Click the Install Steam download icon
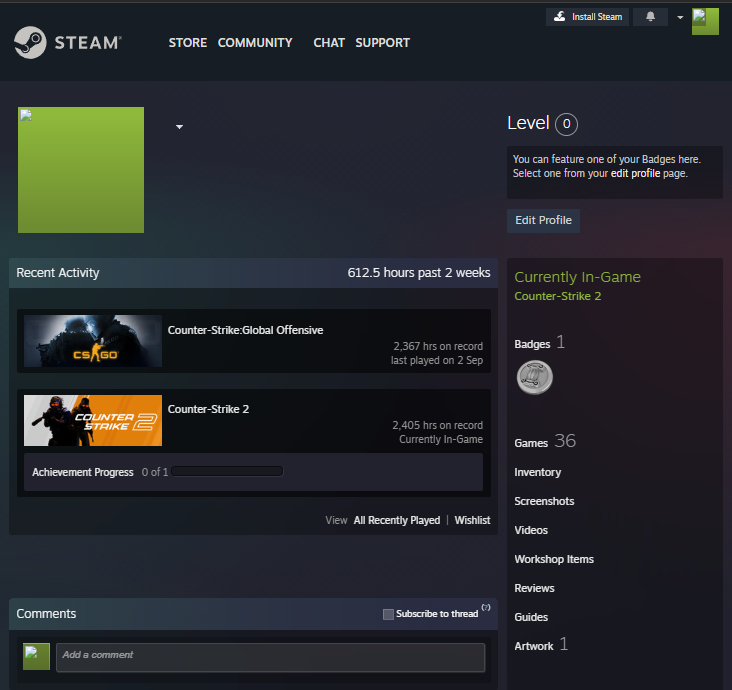This screenshot has width=732, height=690. click(x=559, y=17)
